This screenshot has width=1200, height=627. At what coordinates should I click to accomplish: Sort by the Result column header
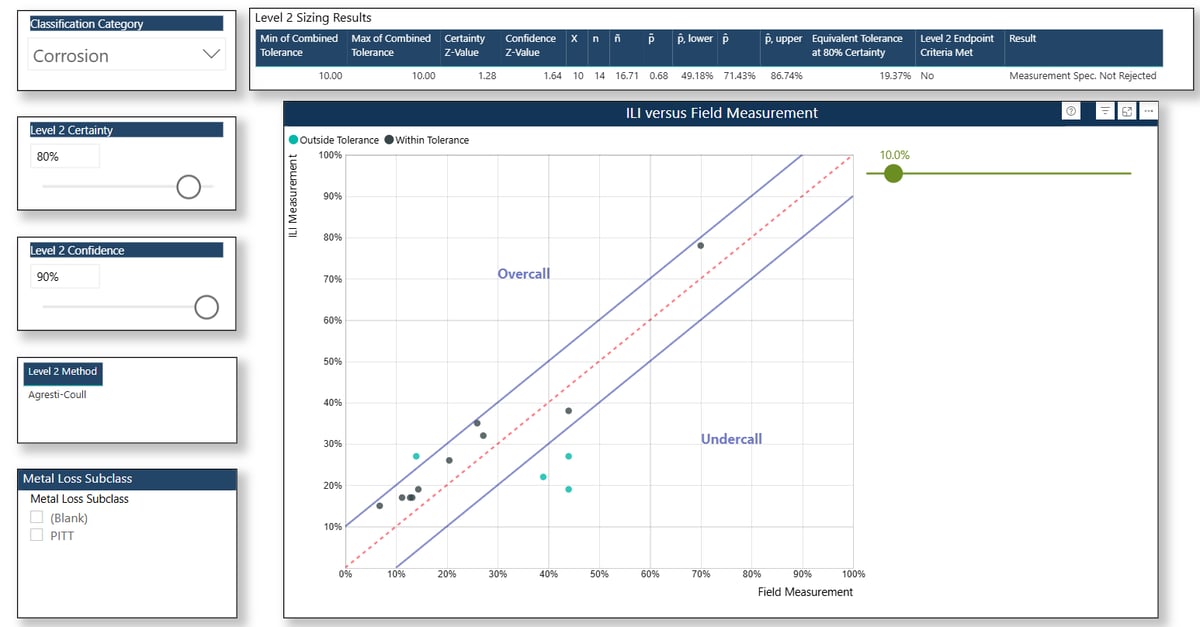coord(1022,39)
